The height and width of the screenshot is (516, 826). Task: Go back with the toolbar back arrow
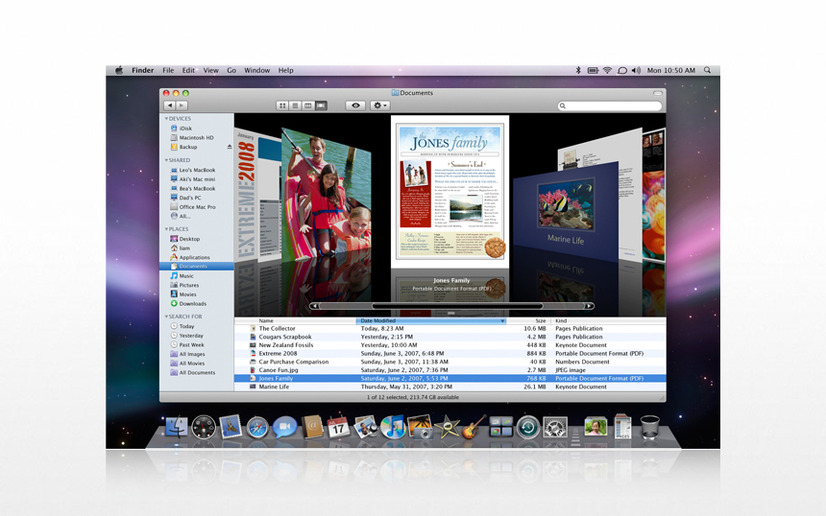click(170, 106)
